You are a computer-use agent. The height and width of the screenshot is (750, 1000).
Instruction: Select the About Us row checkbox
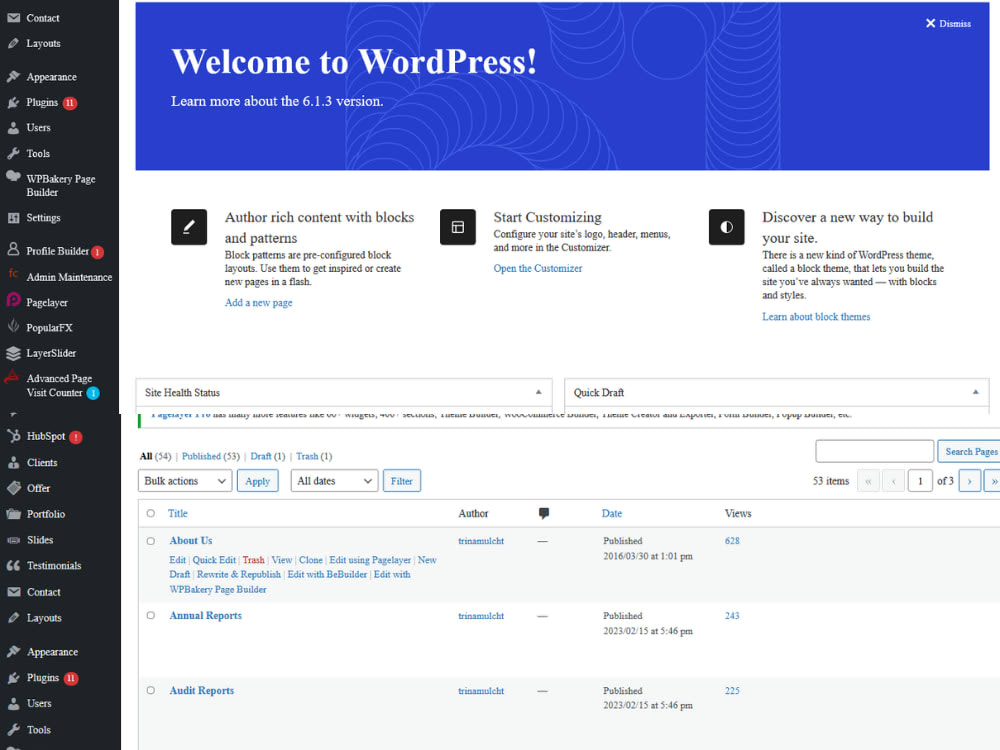pos(151,541)
